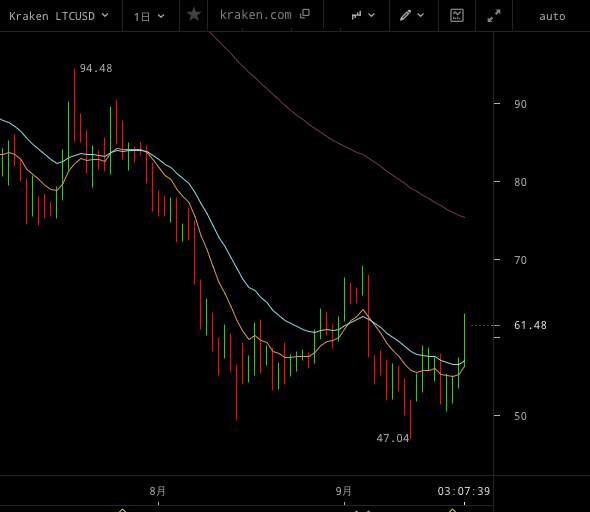Click the external window icon beside kraken.com
The width and height of the screenshot is (590, 512).
click(305, 14)
